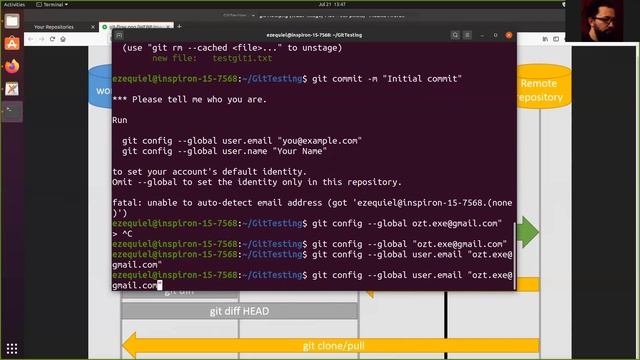Click the 'git clone/pull' arrow label

(x=333, y=346)
